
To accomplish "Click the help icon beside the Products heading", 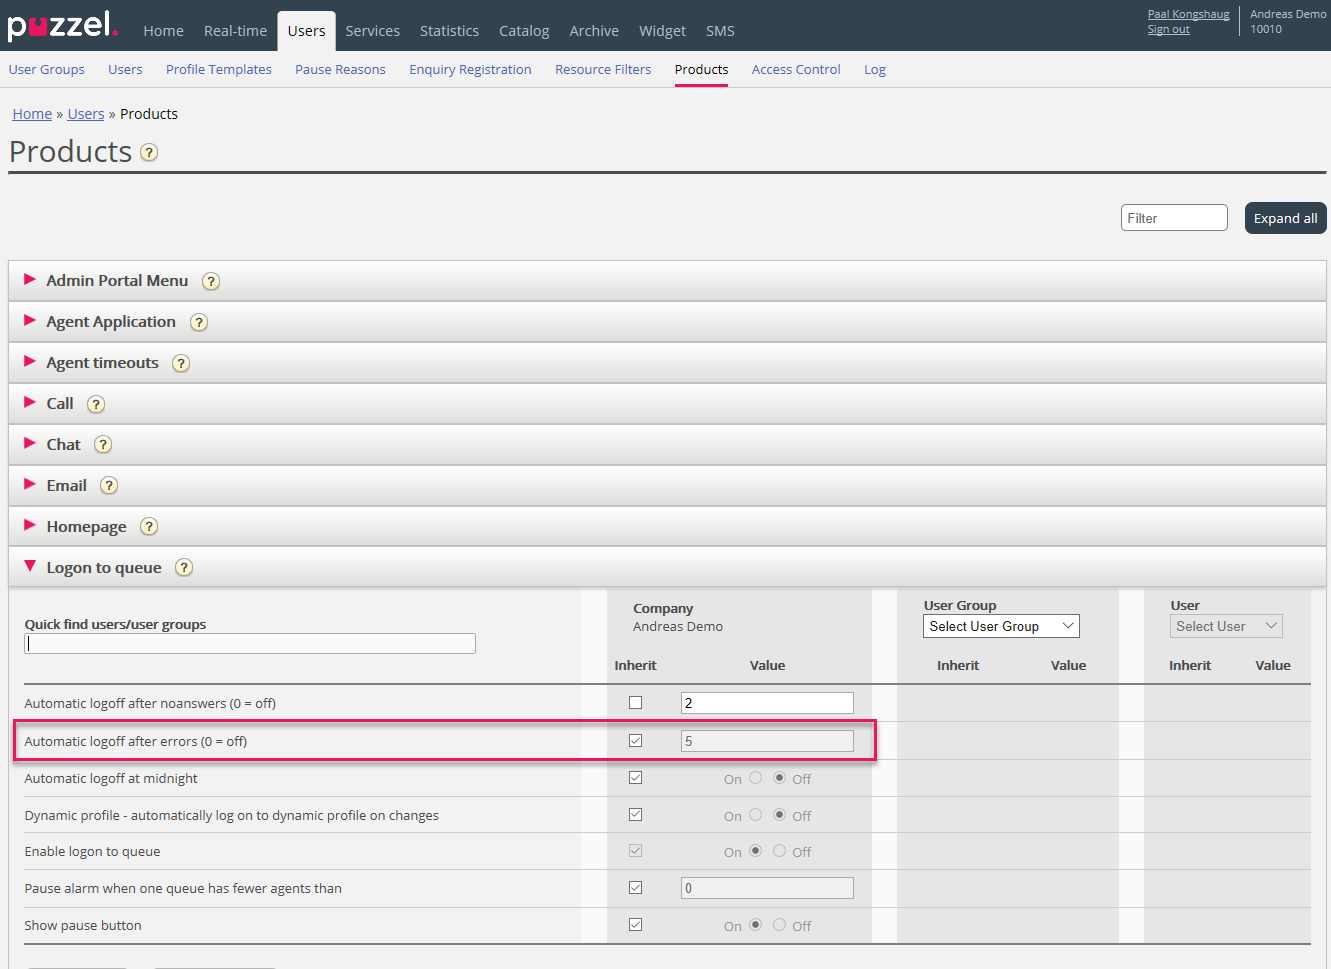I will tap(149, 152).
